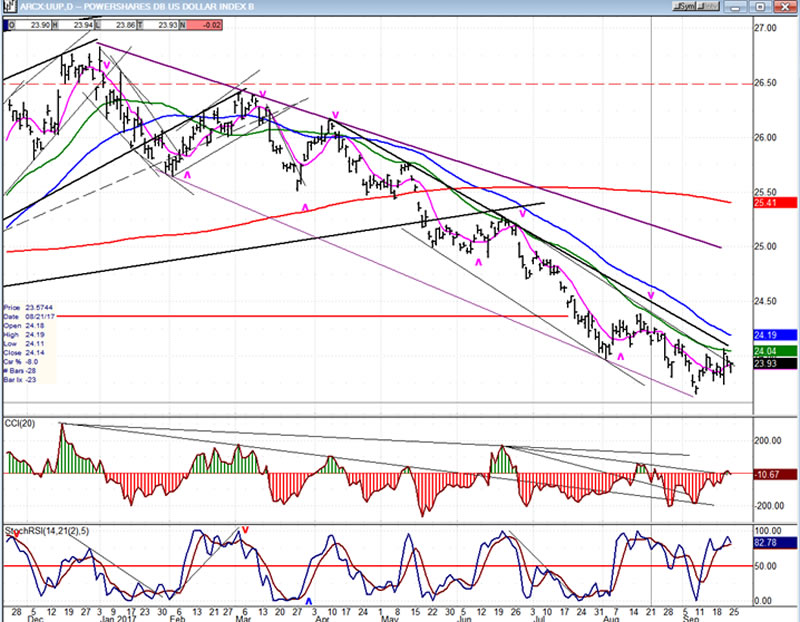Click the red 25.41 moving average price tag
The height and width of the screenshot is (622, 800).
[x=776, y=203]
